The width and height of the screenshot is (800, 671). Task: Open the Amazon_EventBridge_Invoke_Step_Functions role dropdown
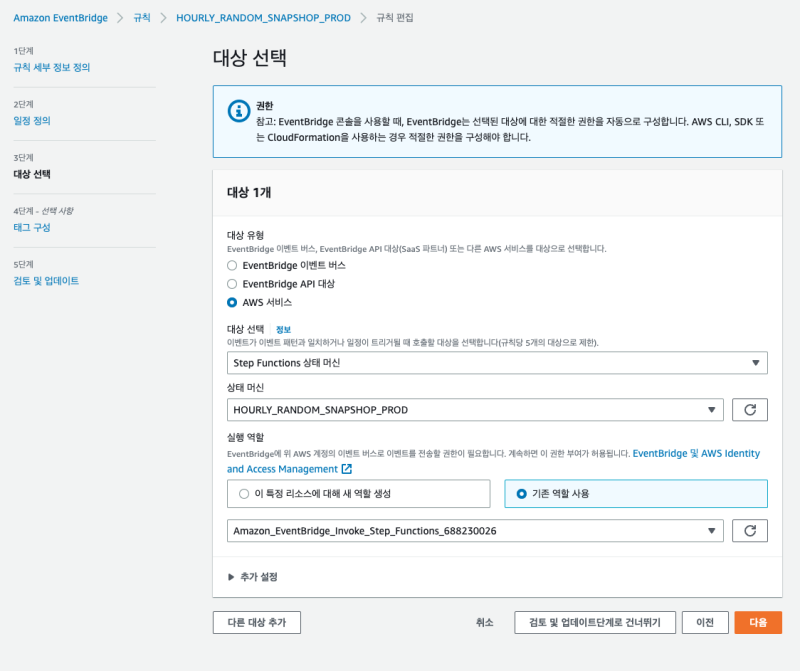(475, 531)
